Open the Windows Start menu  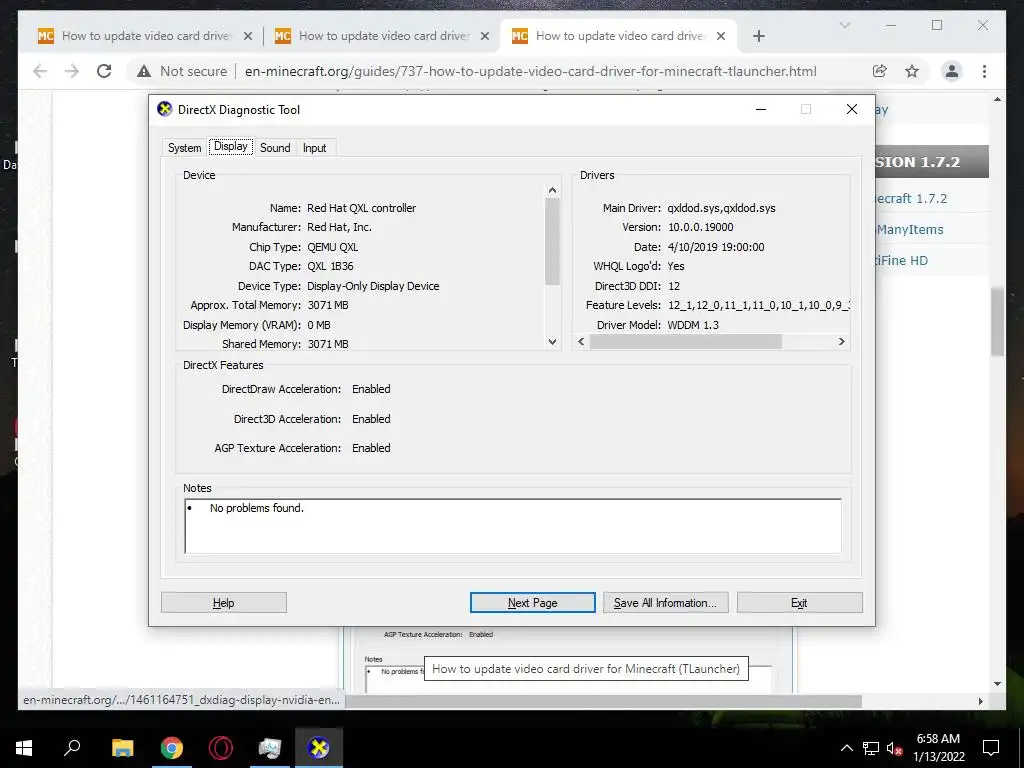(x=24, y=748)
